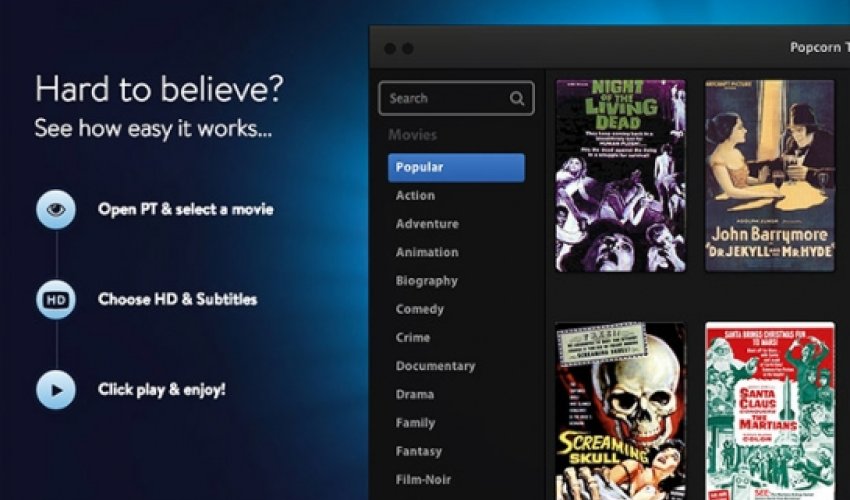Click the Popcorn Time window title
The image size is (850, 500).
[x=820, y=48]
